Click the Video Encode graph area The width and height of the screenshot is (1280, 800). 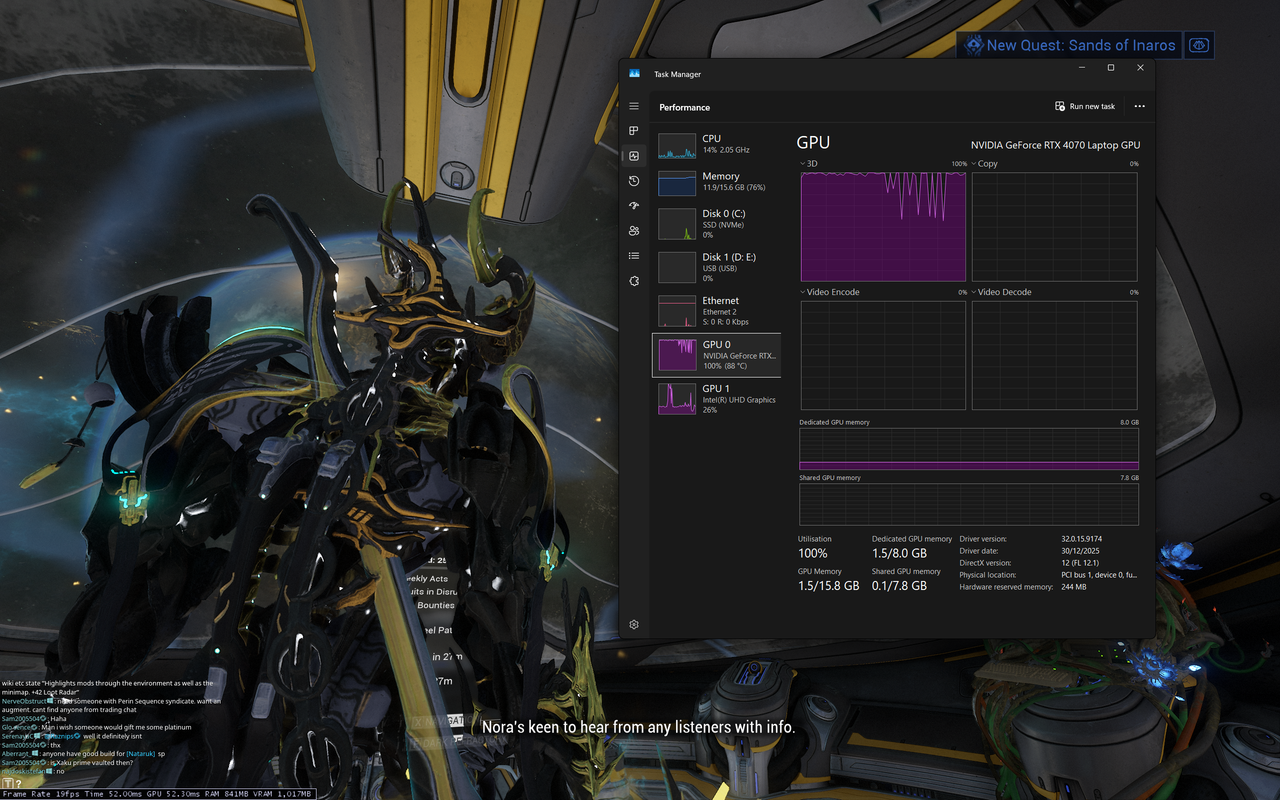coord(883,355)
